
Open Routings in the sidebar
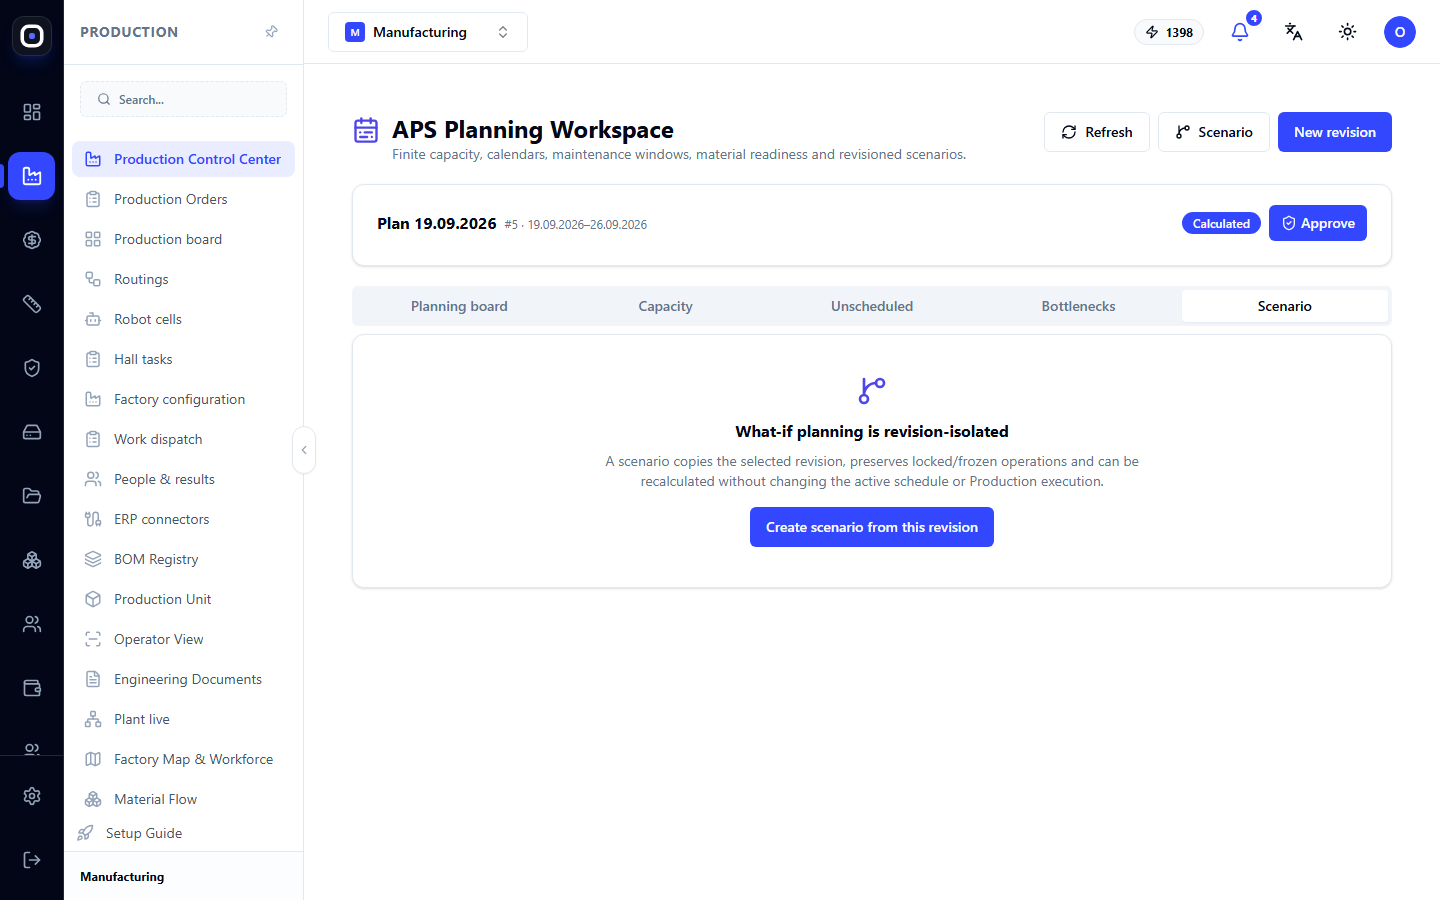(x=183, y=279)
